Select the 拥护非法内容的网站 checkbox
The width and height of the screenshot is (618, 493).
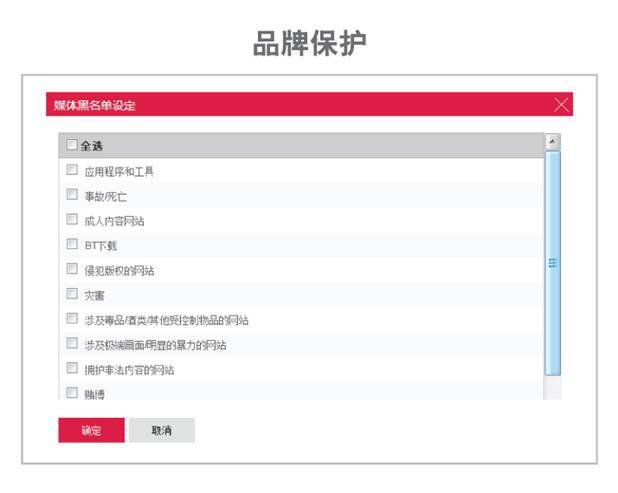click(x=72, y=368)
